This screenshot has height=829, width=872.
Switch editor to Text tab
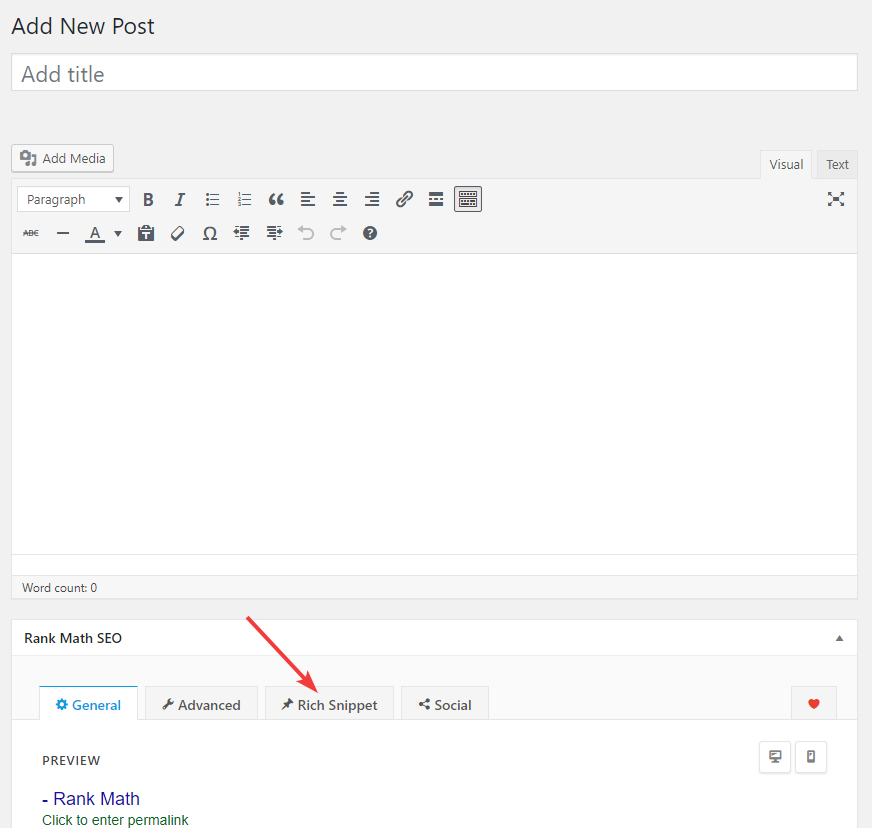click(x=837, y=165)
